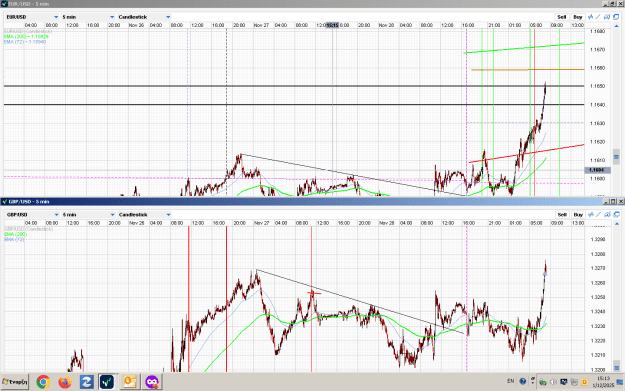
Task: Open 5 min timeframe dropdown in EUR/USD chart
Action: [x=88, y=17]
